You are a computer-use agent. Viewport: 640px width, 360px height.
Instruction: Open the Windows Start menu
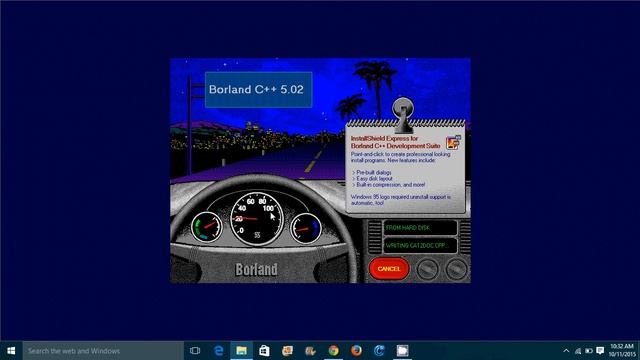click(x=11, y=351)
